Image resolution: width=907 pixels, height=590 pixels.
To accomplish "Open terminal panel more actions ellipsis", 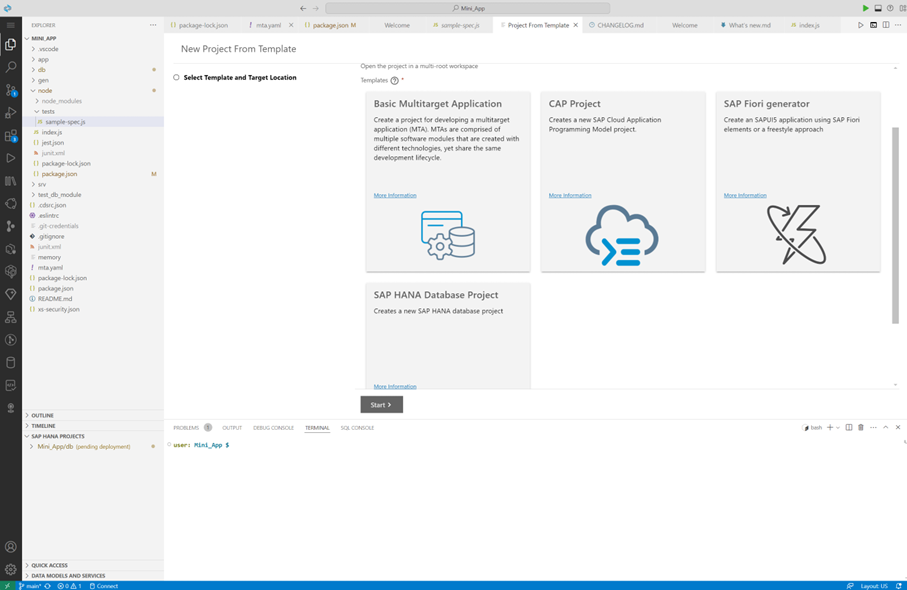I will [873, 427].
